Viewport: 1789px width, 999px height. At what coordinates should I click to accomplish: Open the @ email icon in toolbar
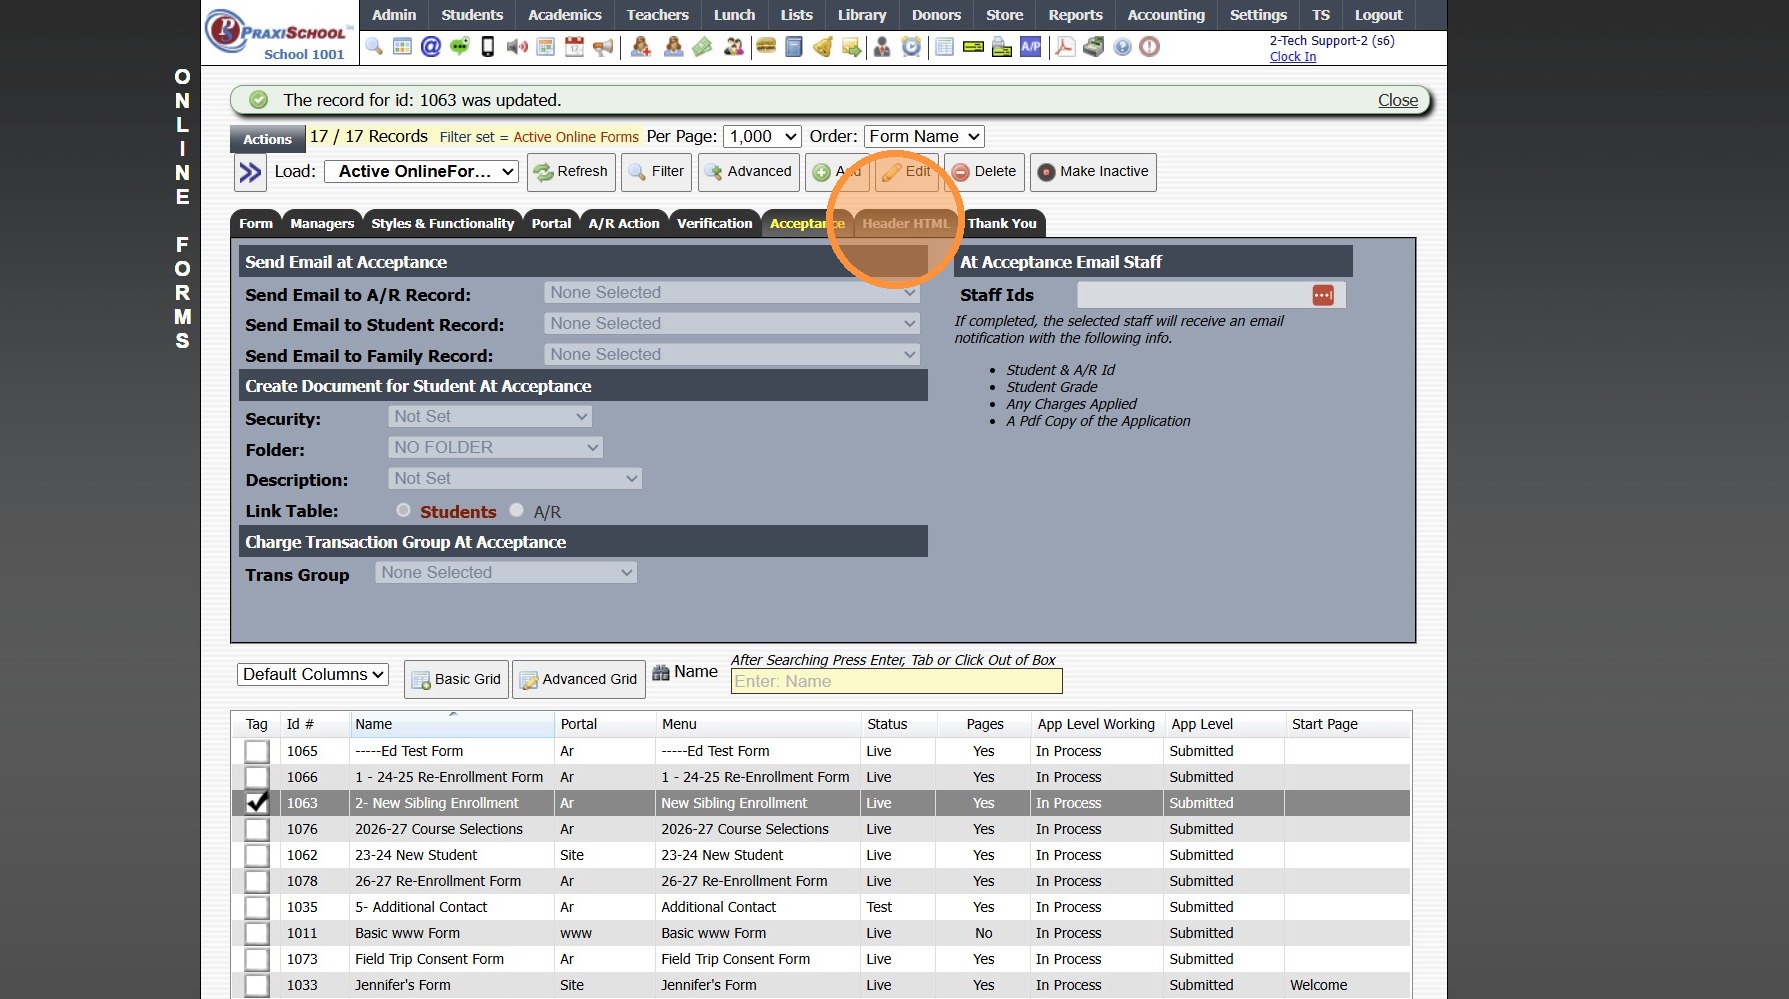point(431,46)
